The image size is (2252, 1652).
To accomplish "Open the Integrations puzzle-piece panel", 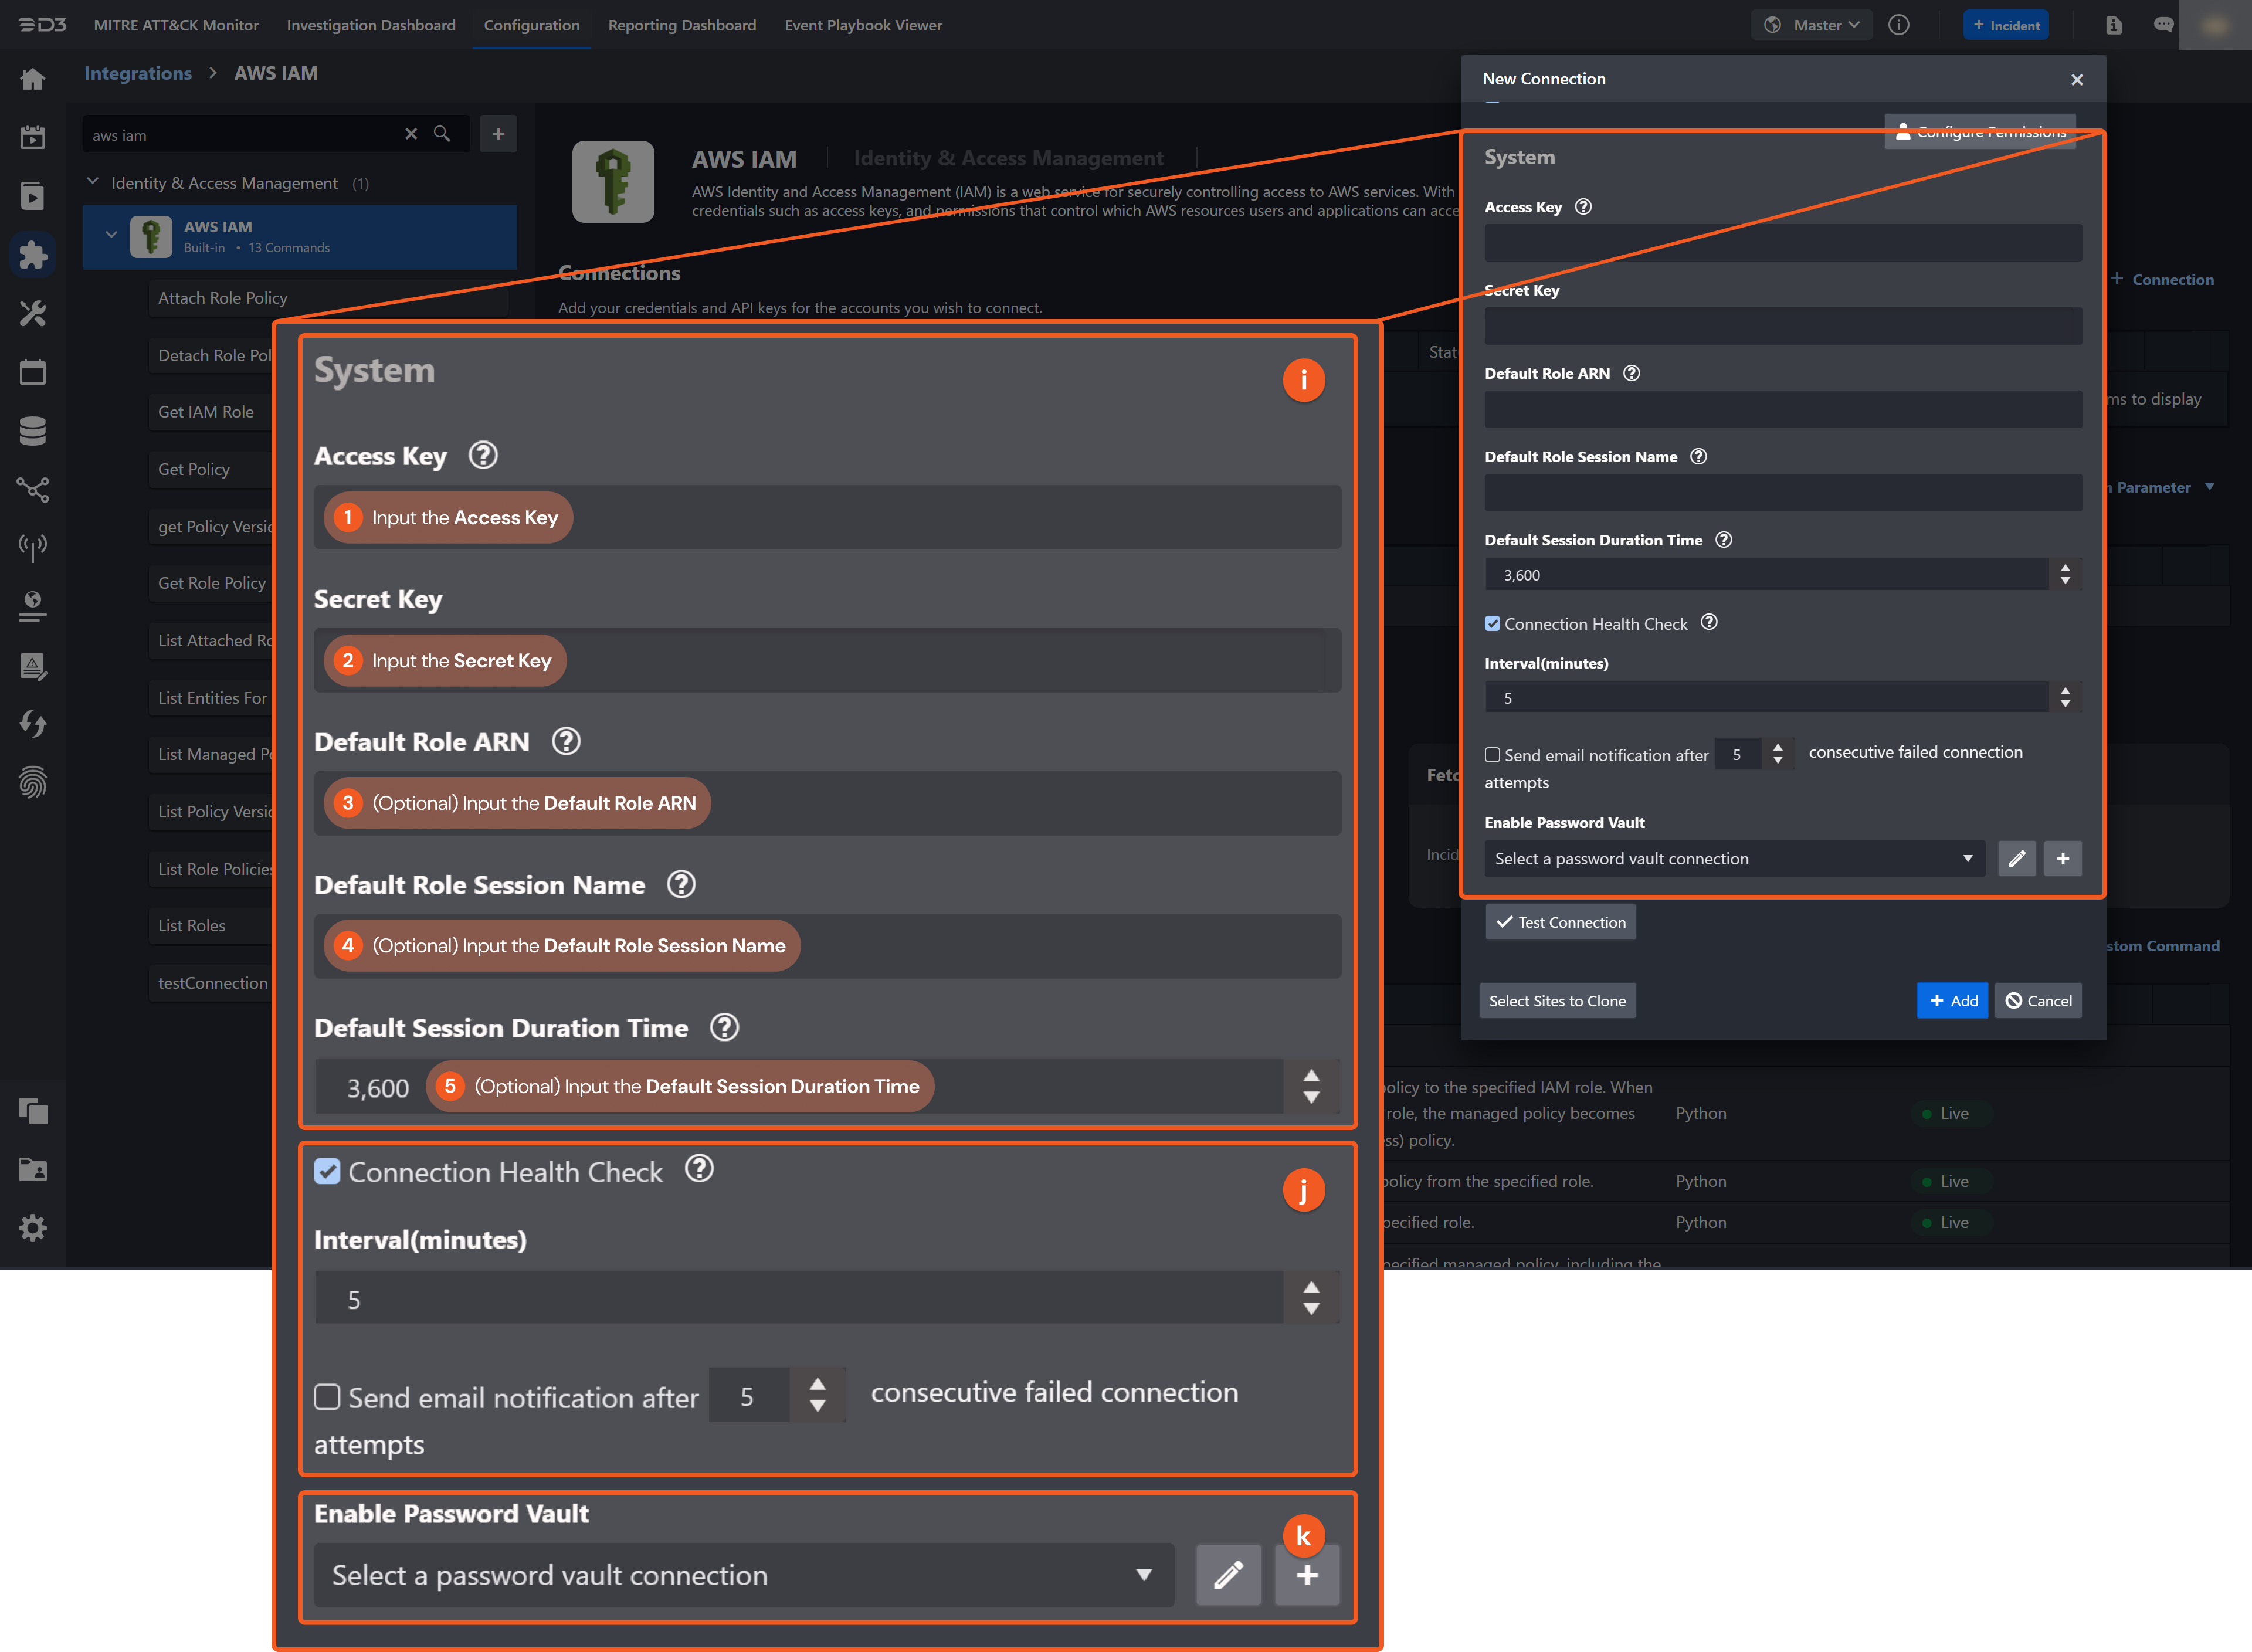I will coord(33,254).
